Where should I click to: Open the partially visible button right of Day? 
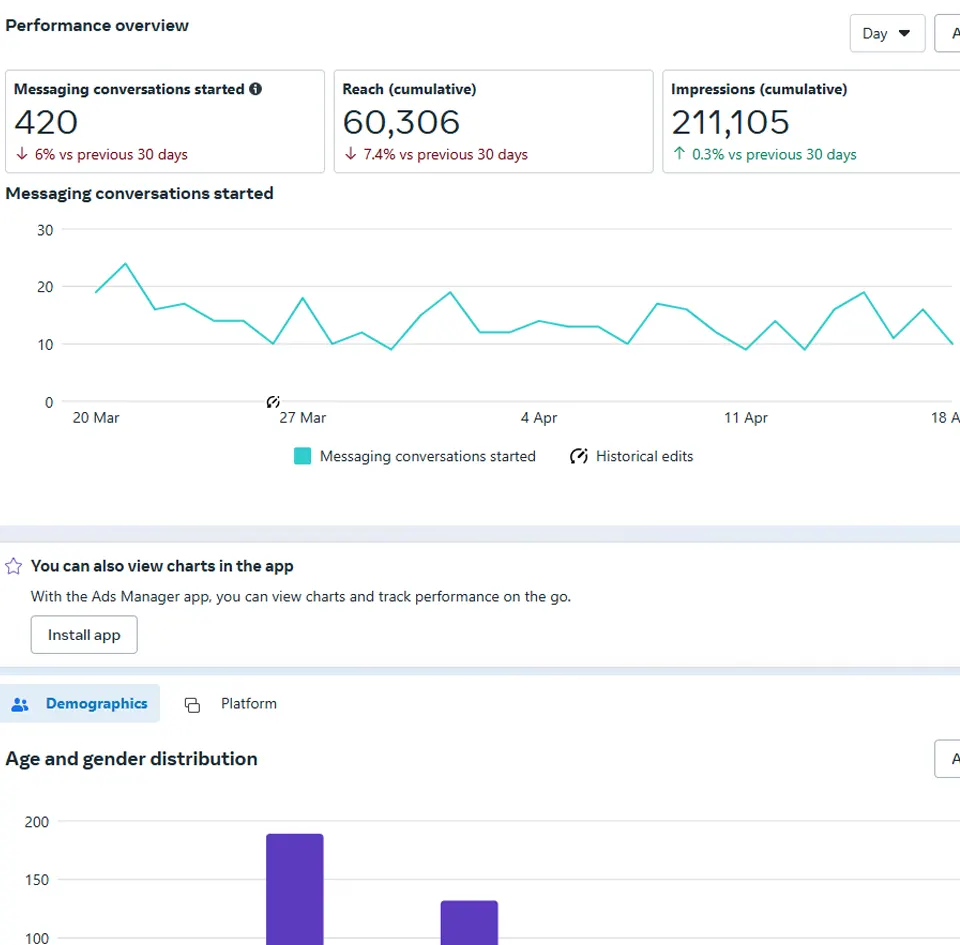947,33
